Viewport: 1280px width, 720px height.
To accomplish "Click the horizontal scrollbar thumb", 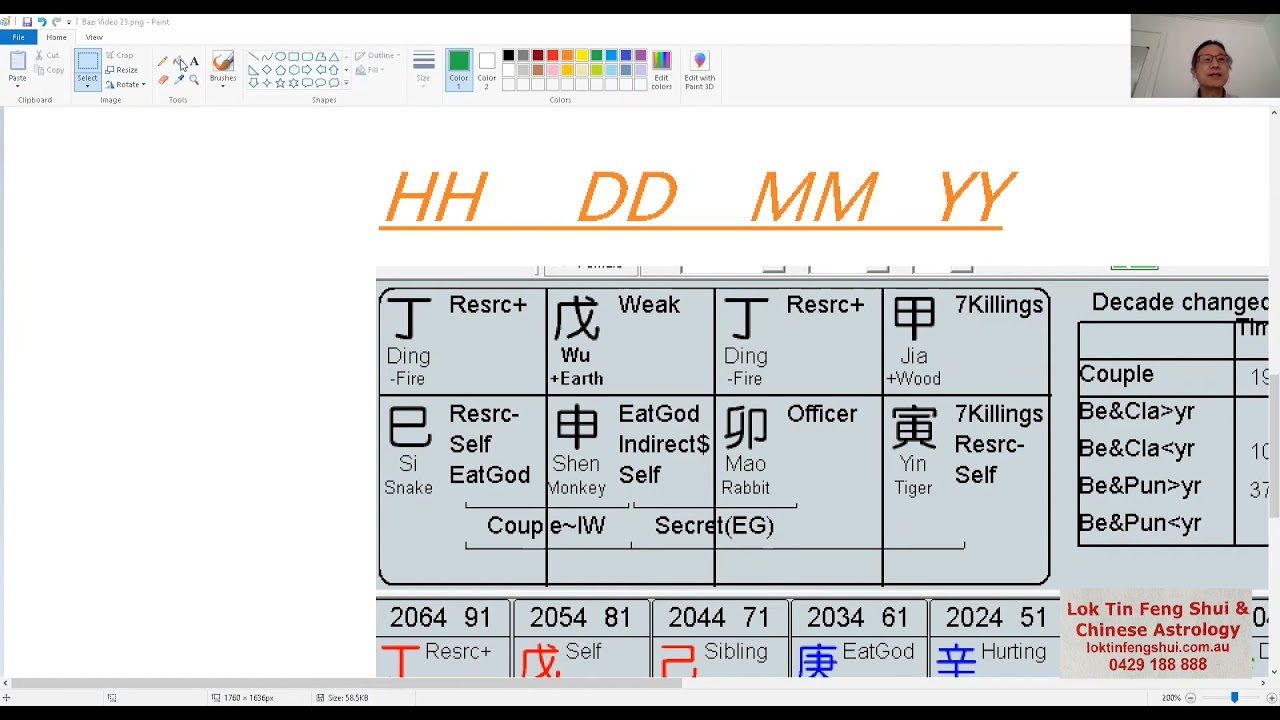I will click(x=347, y=684).
